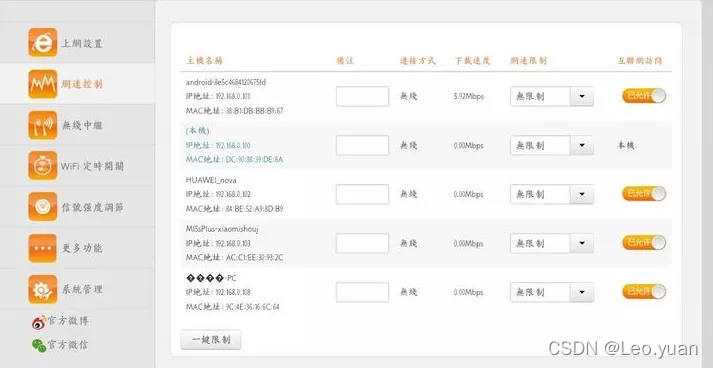Open WiFi 定時開關 menu label

(92, 166)
